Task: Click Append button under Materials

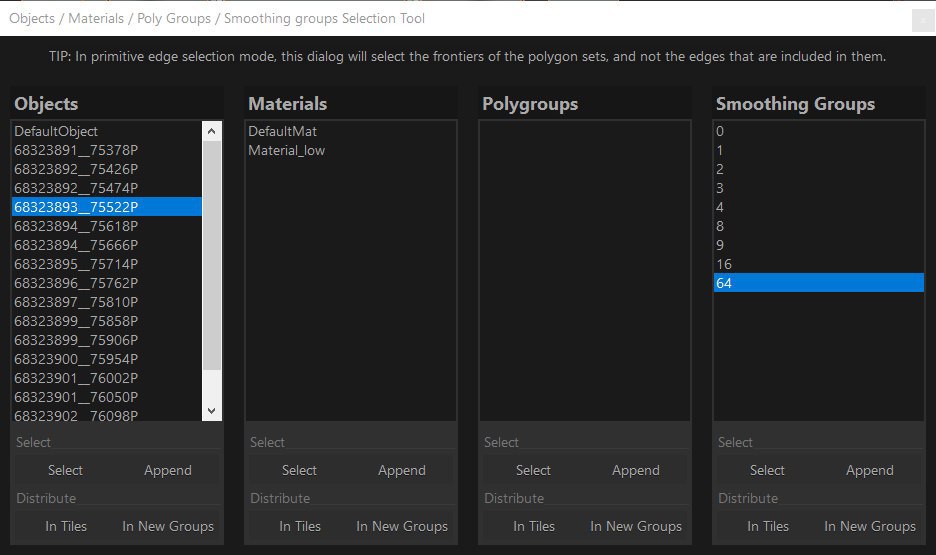Action: pos(402,470)
